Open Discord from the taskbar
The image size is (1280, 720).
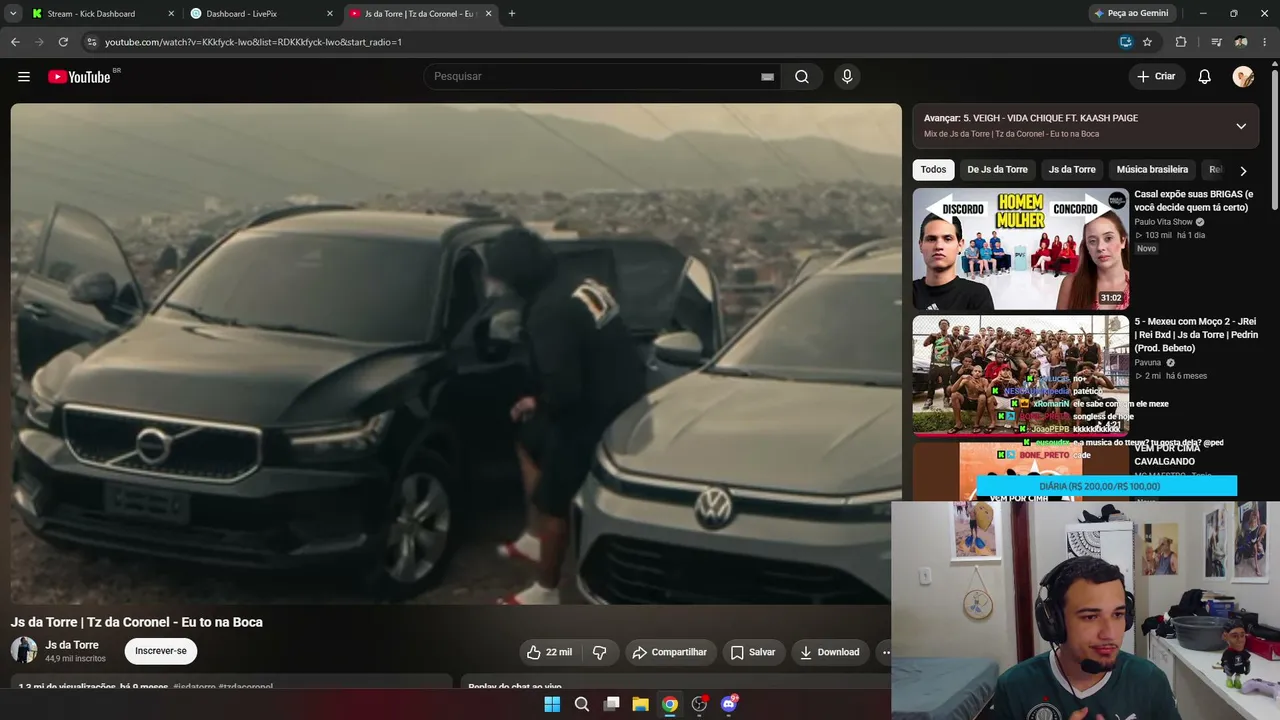729,704
